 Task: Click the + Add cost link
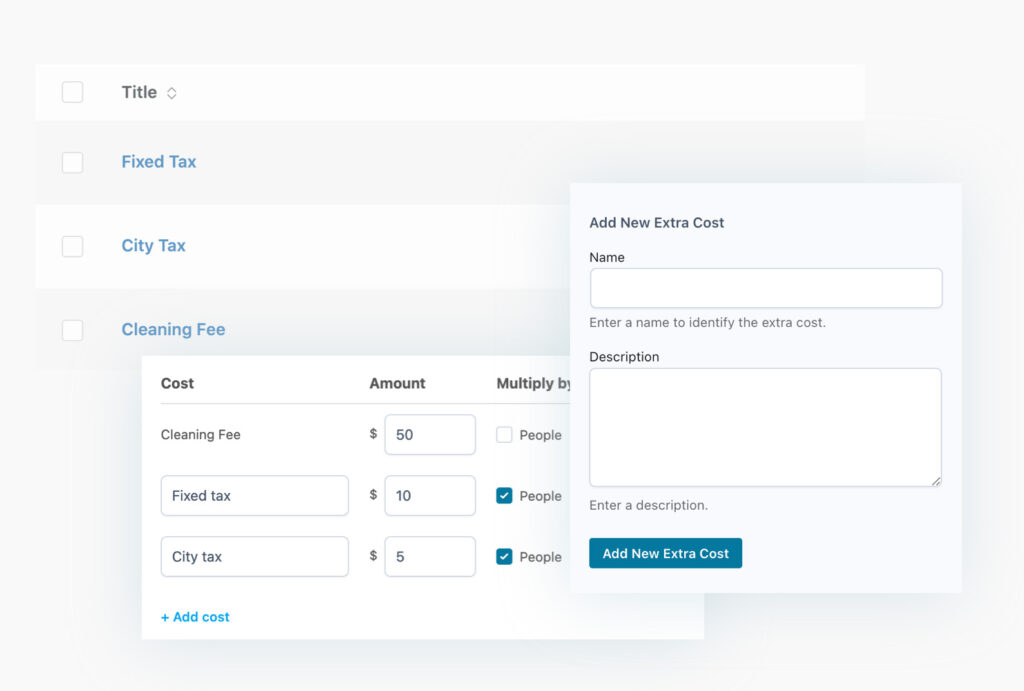[x=195, y=617]
